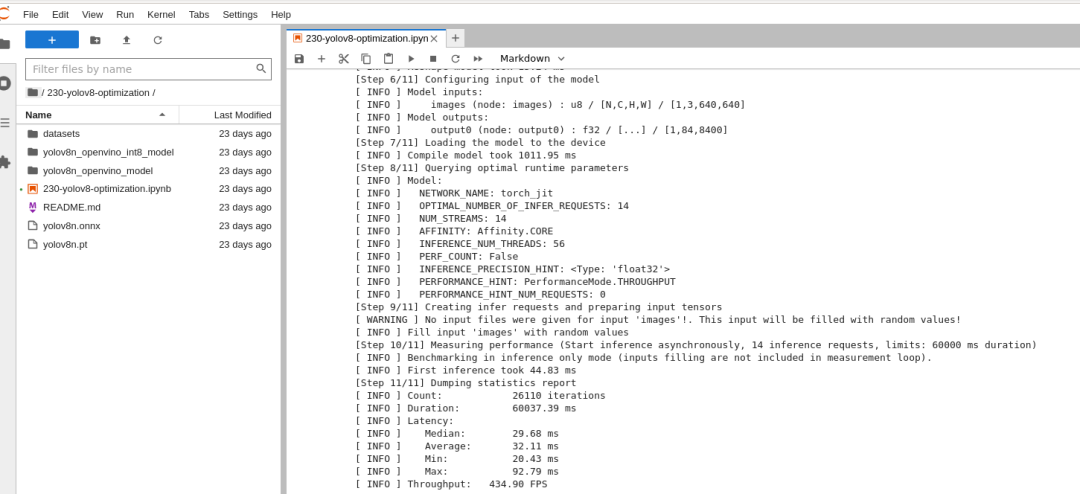The height and width of the screenshot is (494, 1080).
Task: Restart kernel and run all cells
Action: click(478, 59)
